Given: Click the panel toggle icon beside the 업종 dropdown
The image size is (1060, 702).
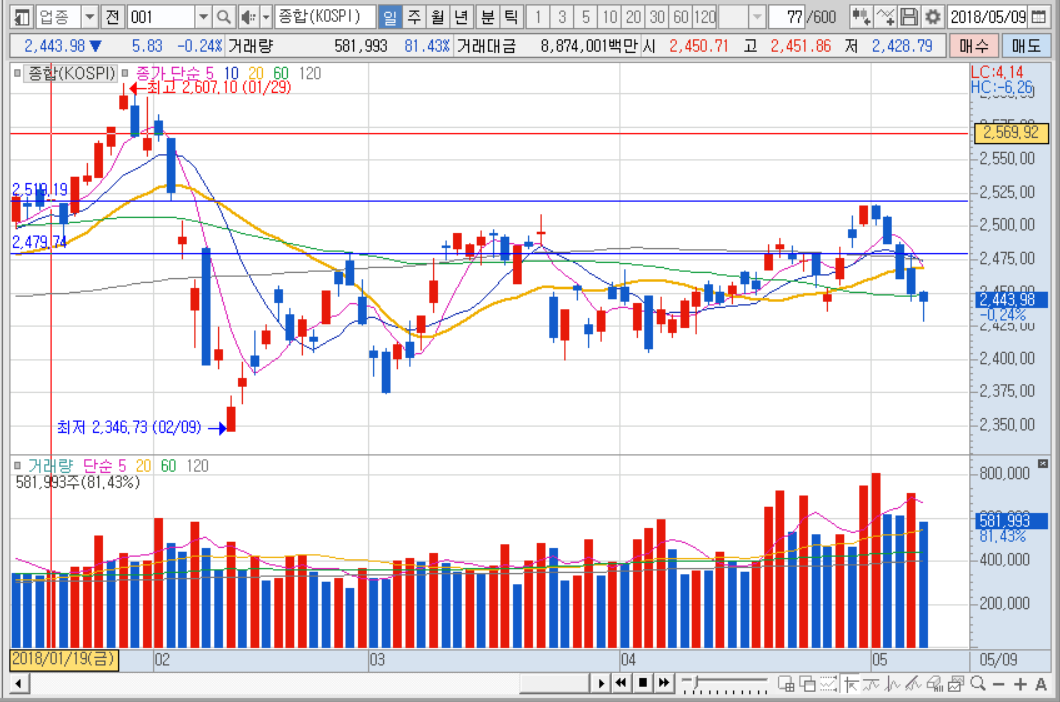Looking at the screenshot, I should pyautogui.click(x=22, y=16).
